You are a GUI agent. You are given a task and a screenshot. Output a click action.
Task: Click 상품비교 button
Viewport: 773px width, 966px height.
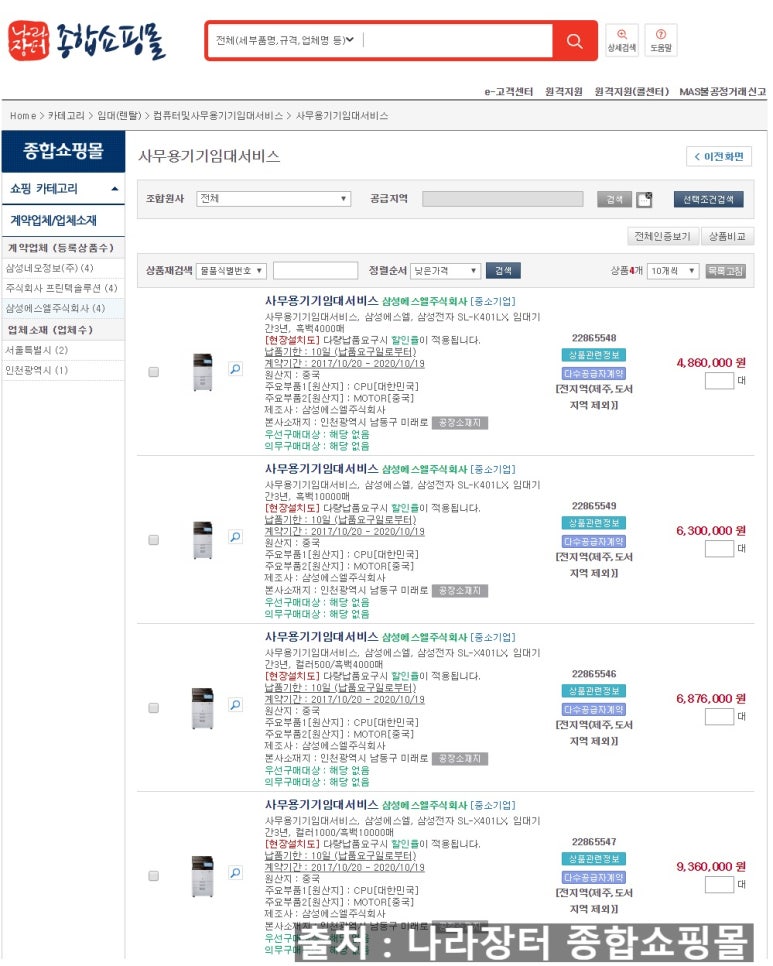[727, 237]
